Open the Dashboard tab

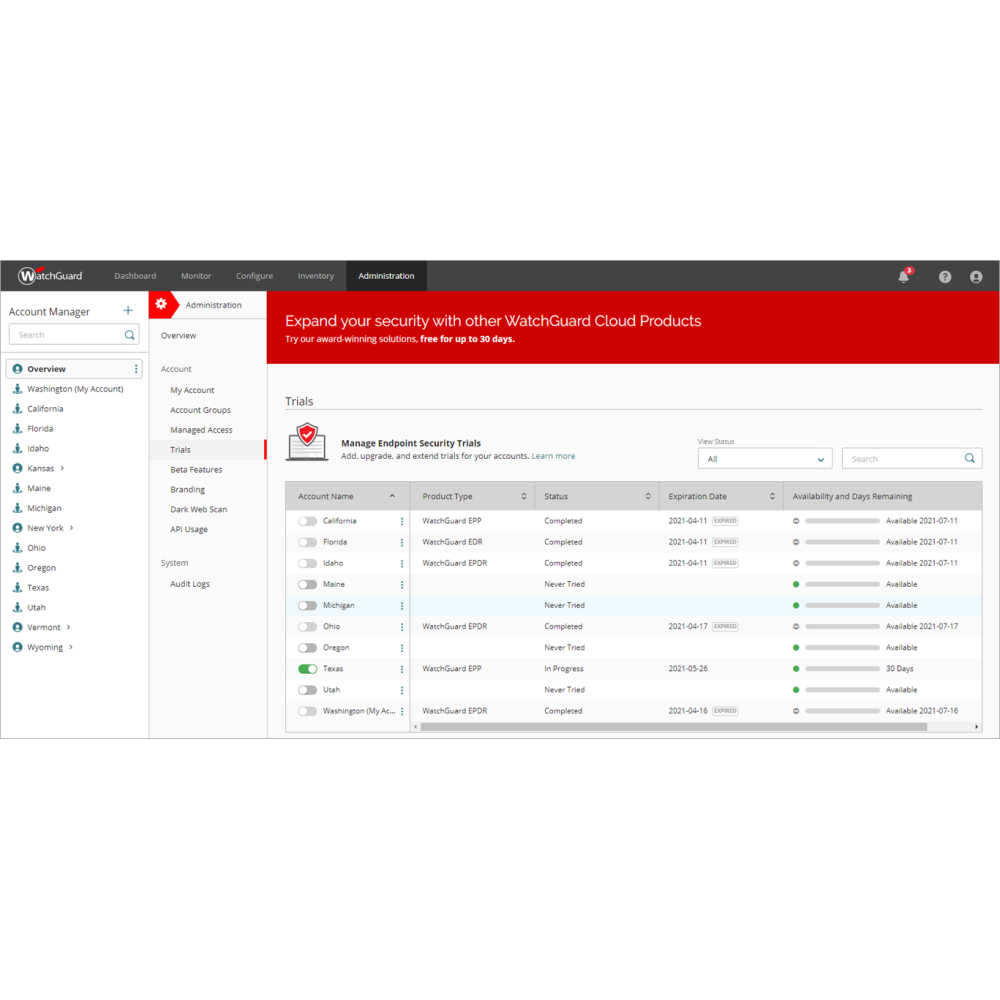click(x=135, y=276)
